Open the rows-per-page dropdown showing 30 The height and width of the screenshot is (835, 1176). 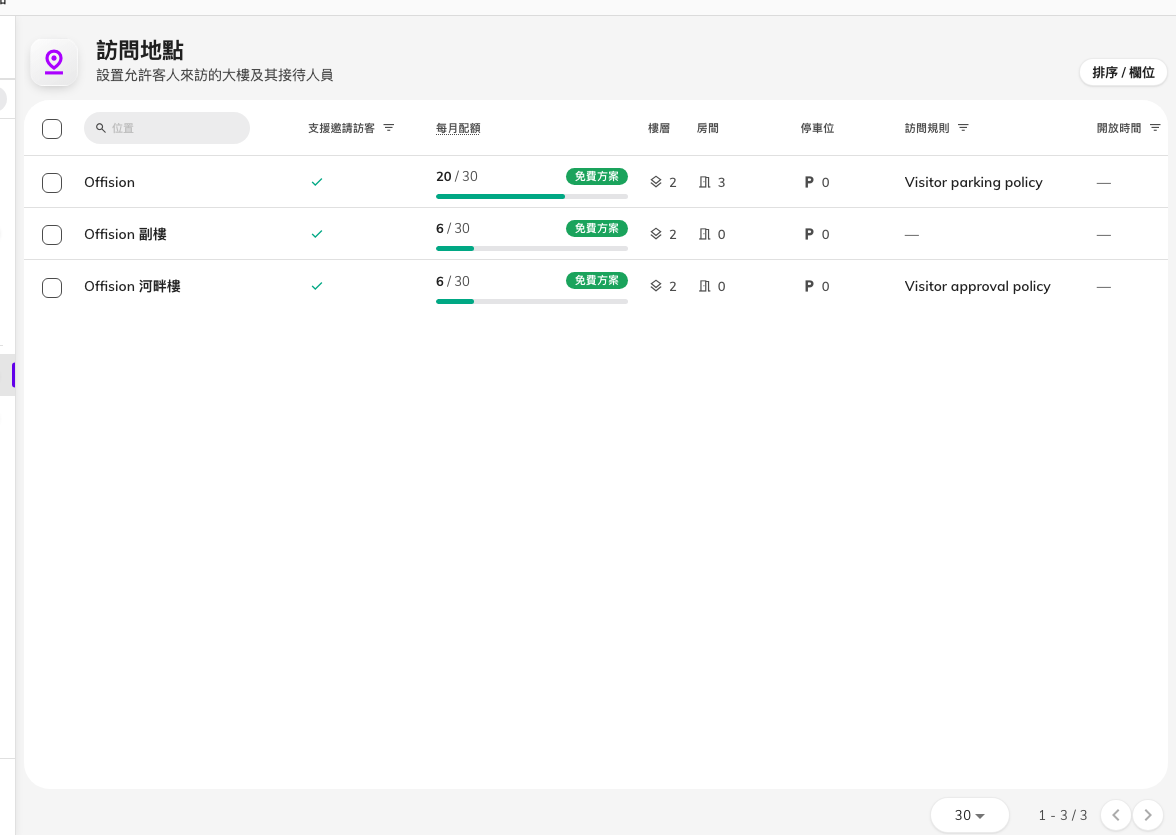[x=969, y=815]
